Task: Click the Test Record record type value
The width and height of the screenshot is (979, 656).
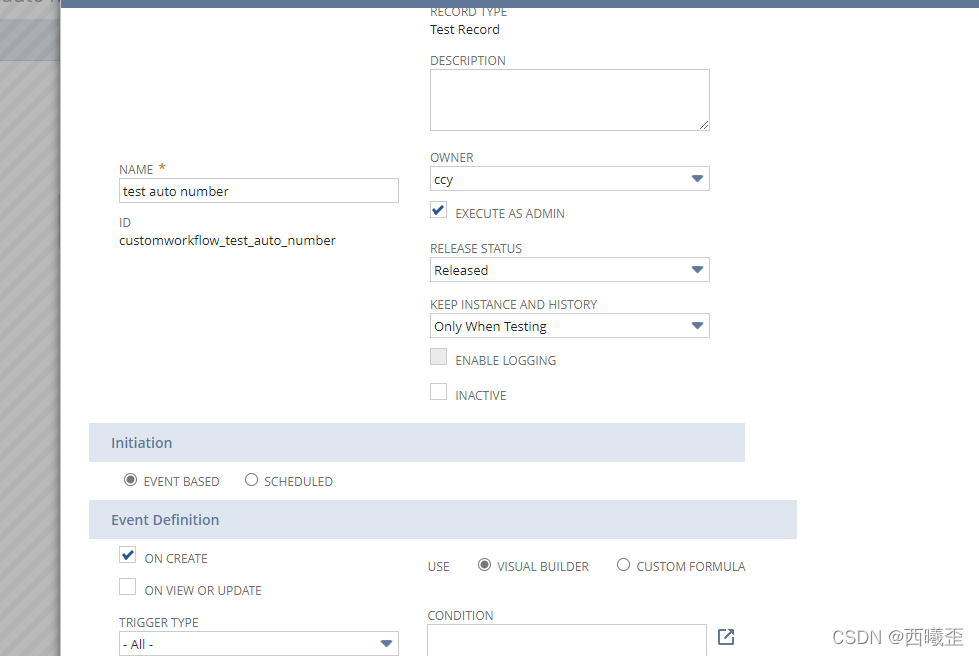Action: (x=465, y=29)
